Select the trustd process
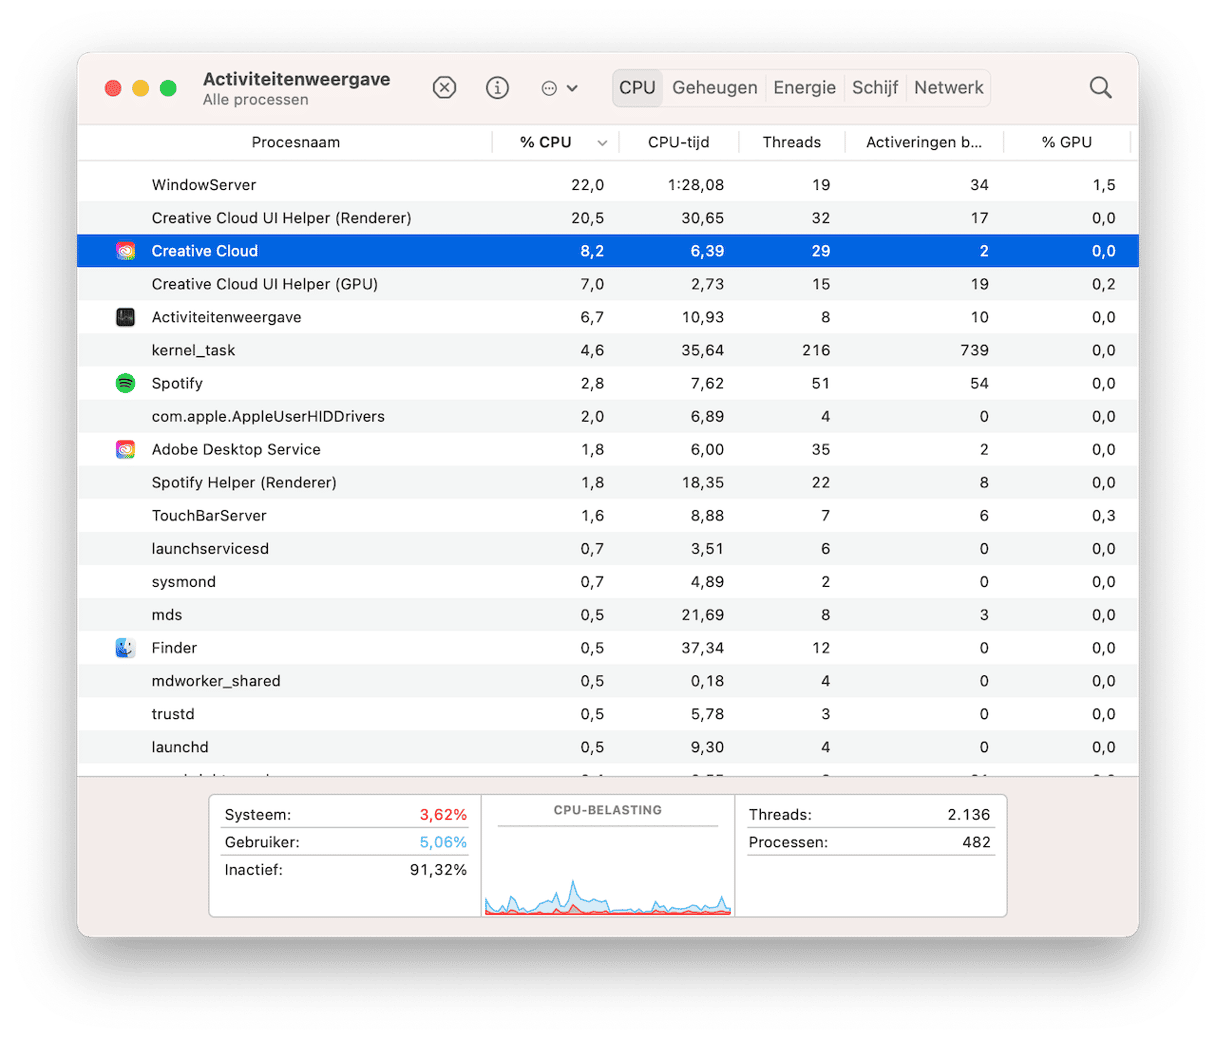The width and height of the screenshot is (1216, 1039). 608,714
